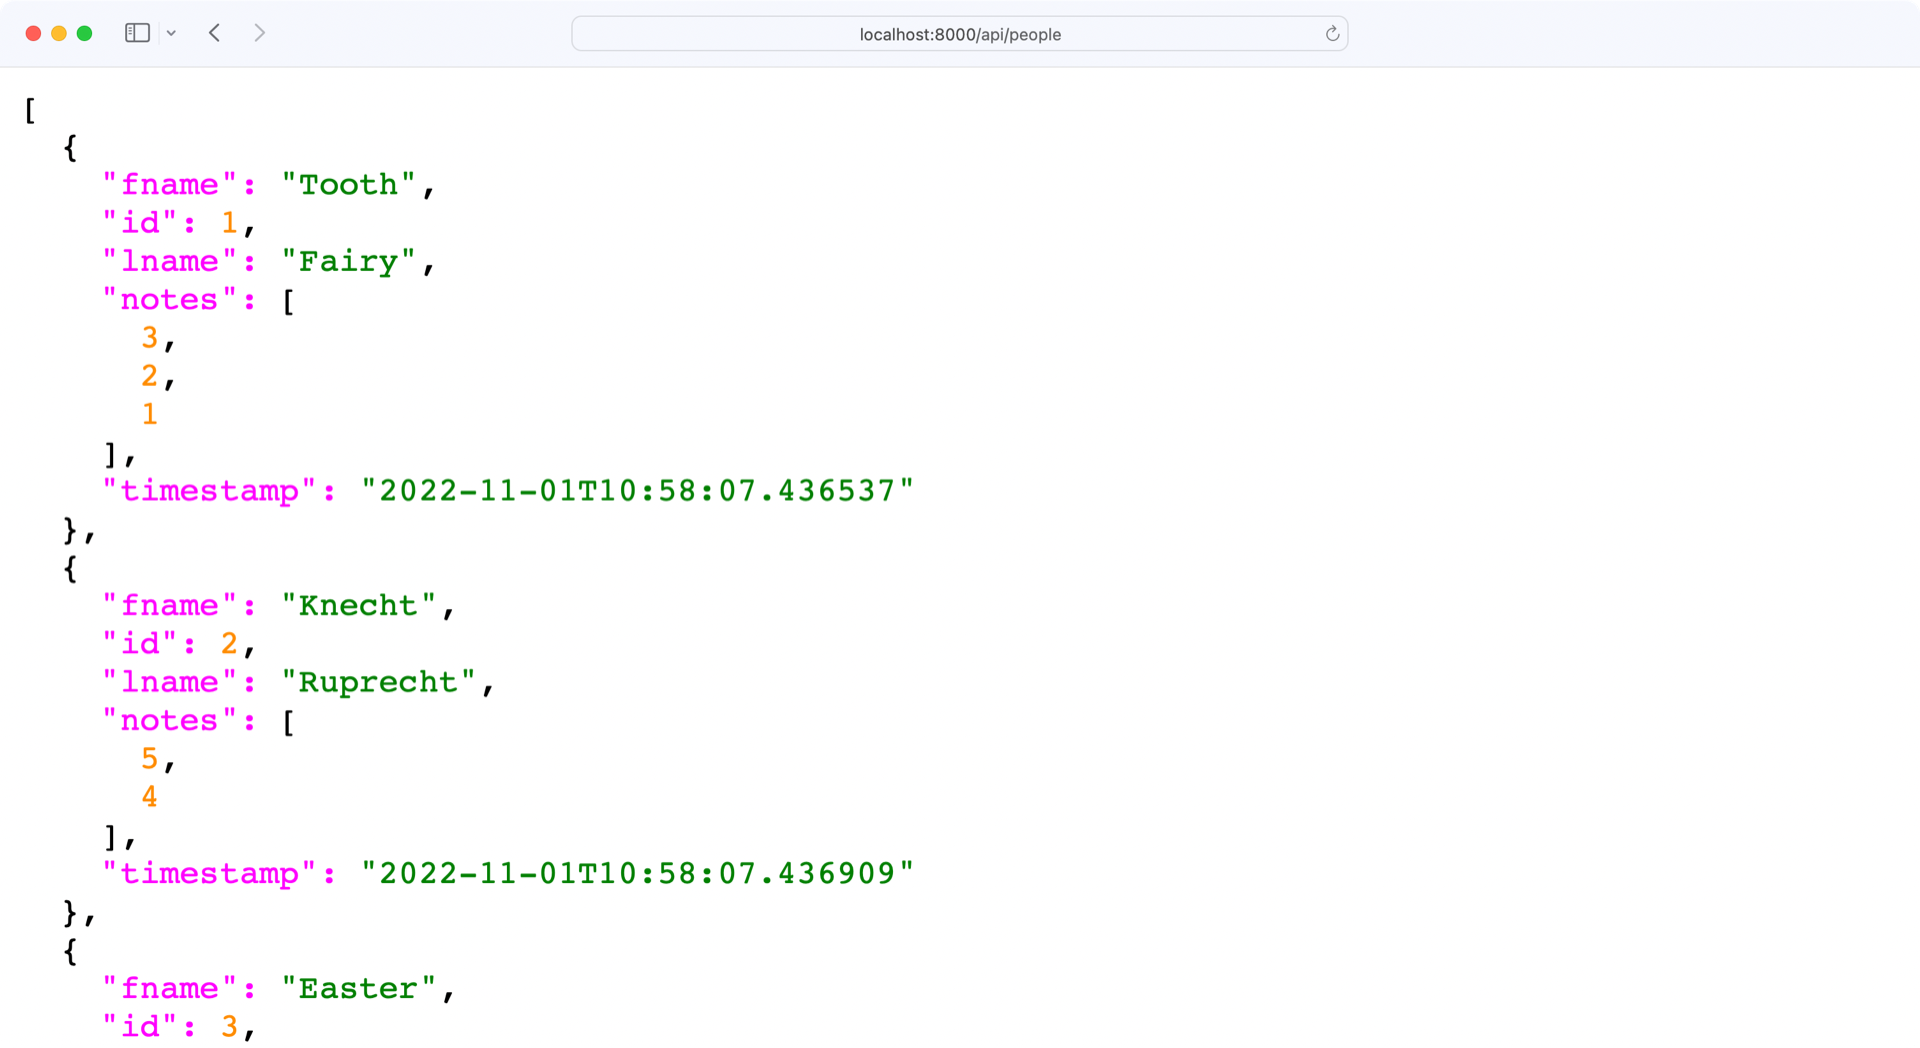Minimize the window with yellow button
The height and width of the screenshot is (1048, 1920).
[x=59, y=32]
